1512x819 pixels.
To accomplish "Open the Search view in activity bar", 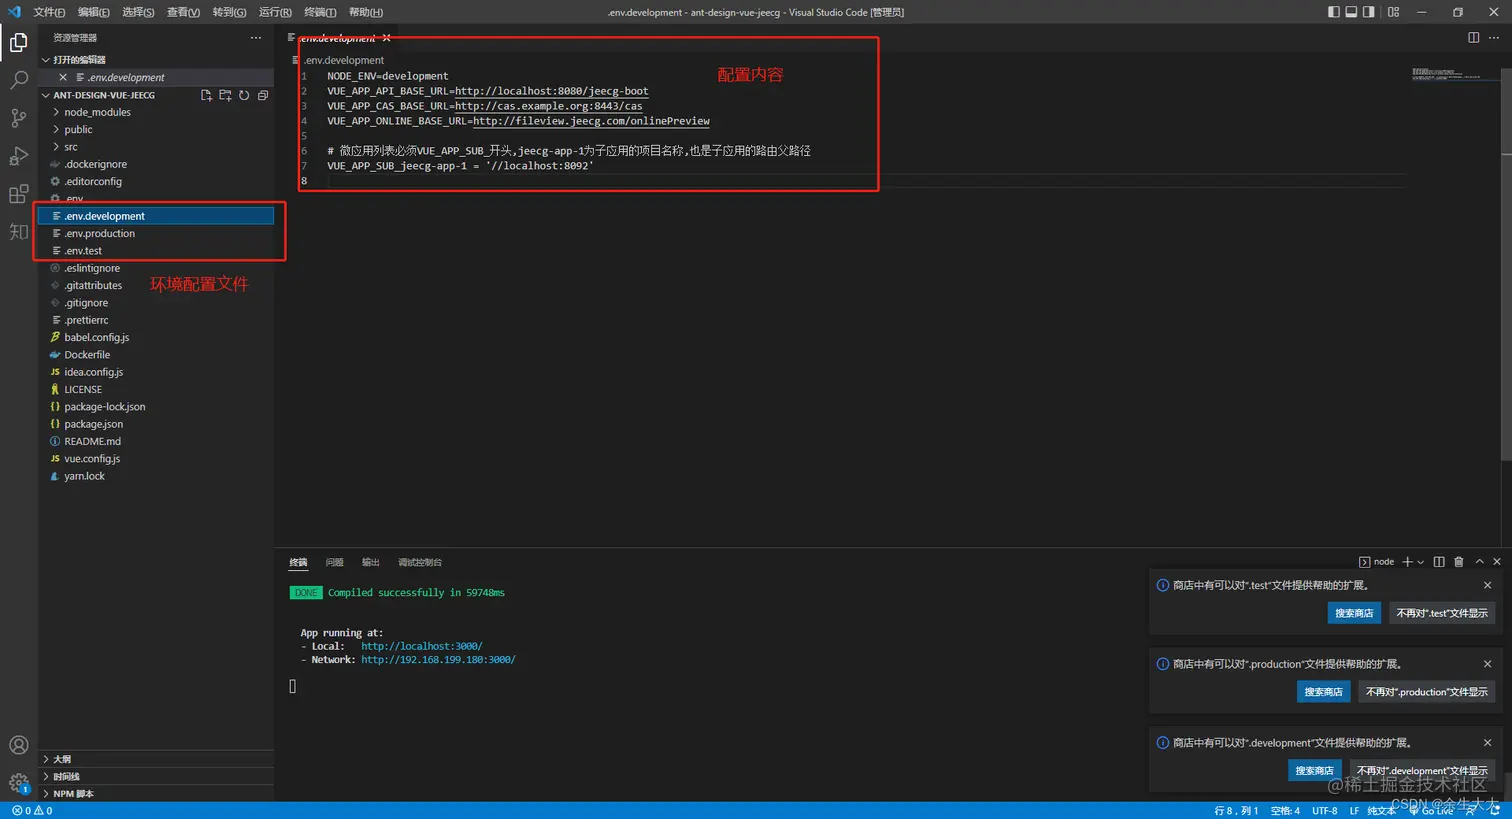I will tap(18, 80).
